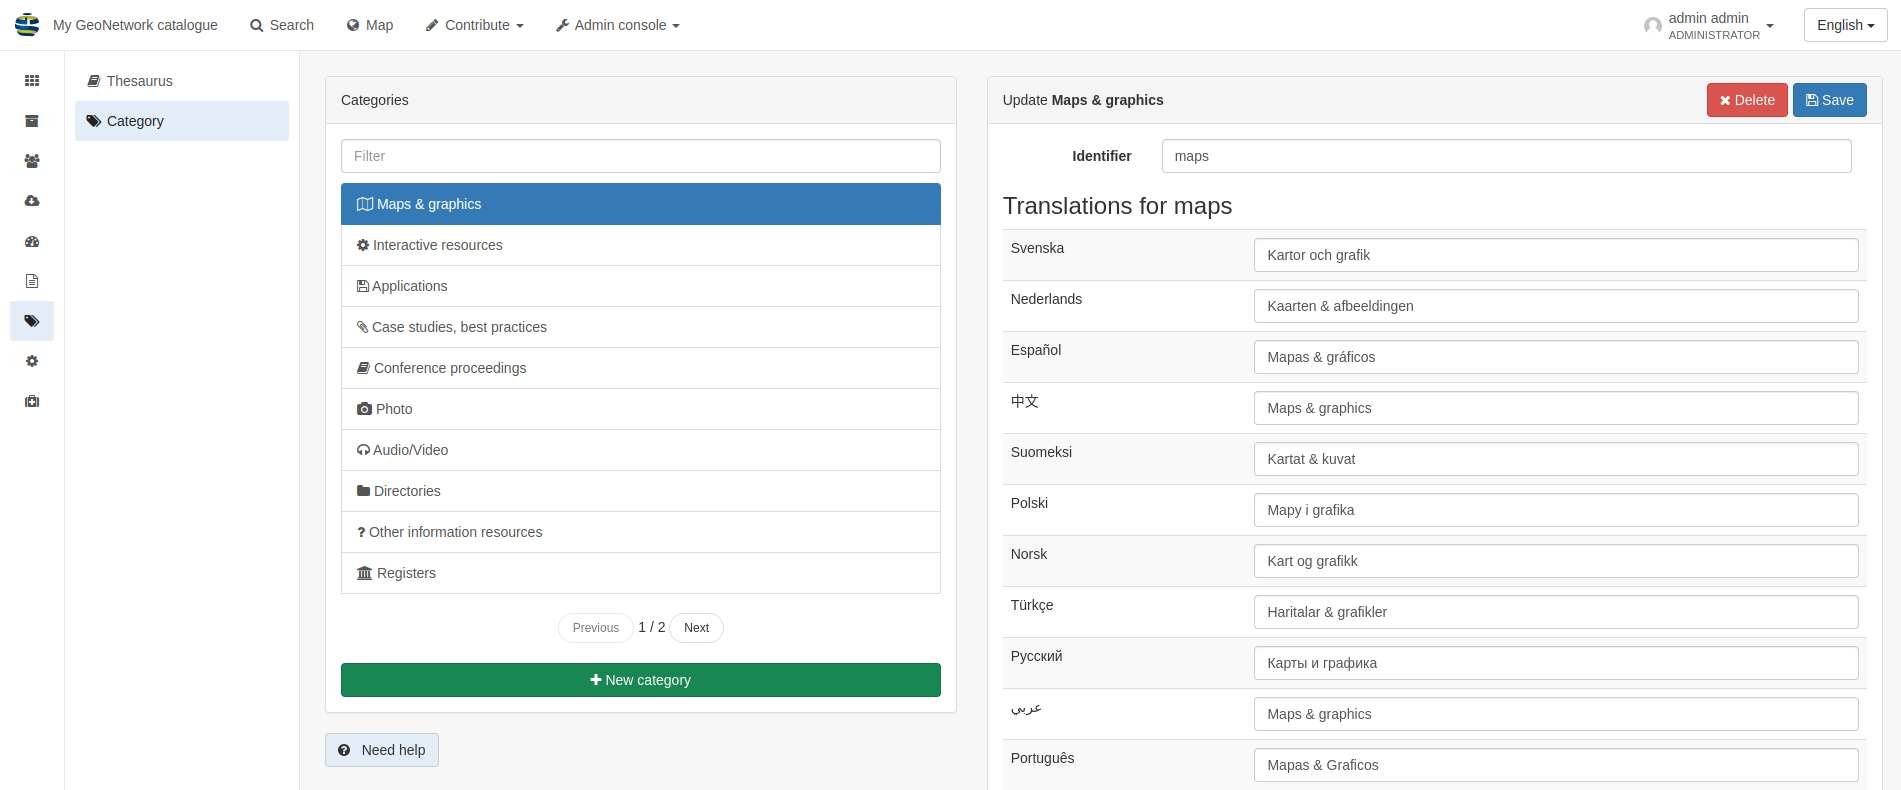This screenshot has height=790, width=1901.
Task: Click the 'Translations for maps' heading
Action: tap(1117, 206)
